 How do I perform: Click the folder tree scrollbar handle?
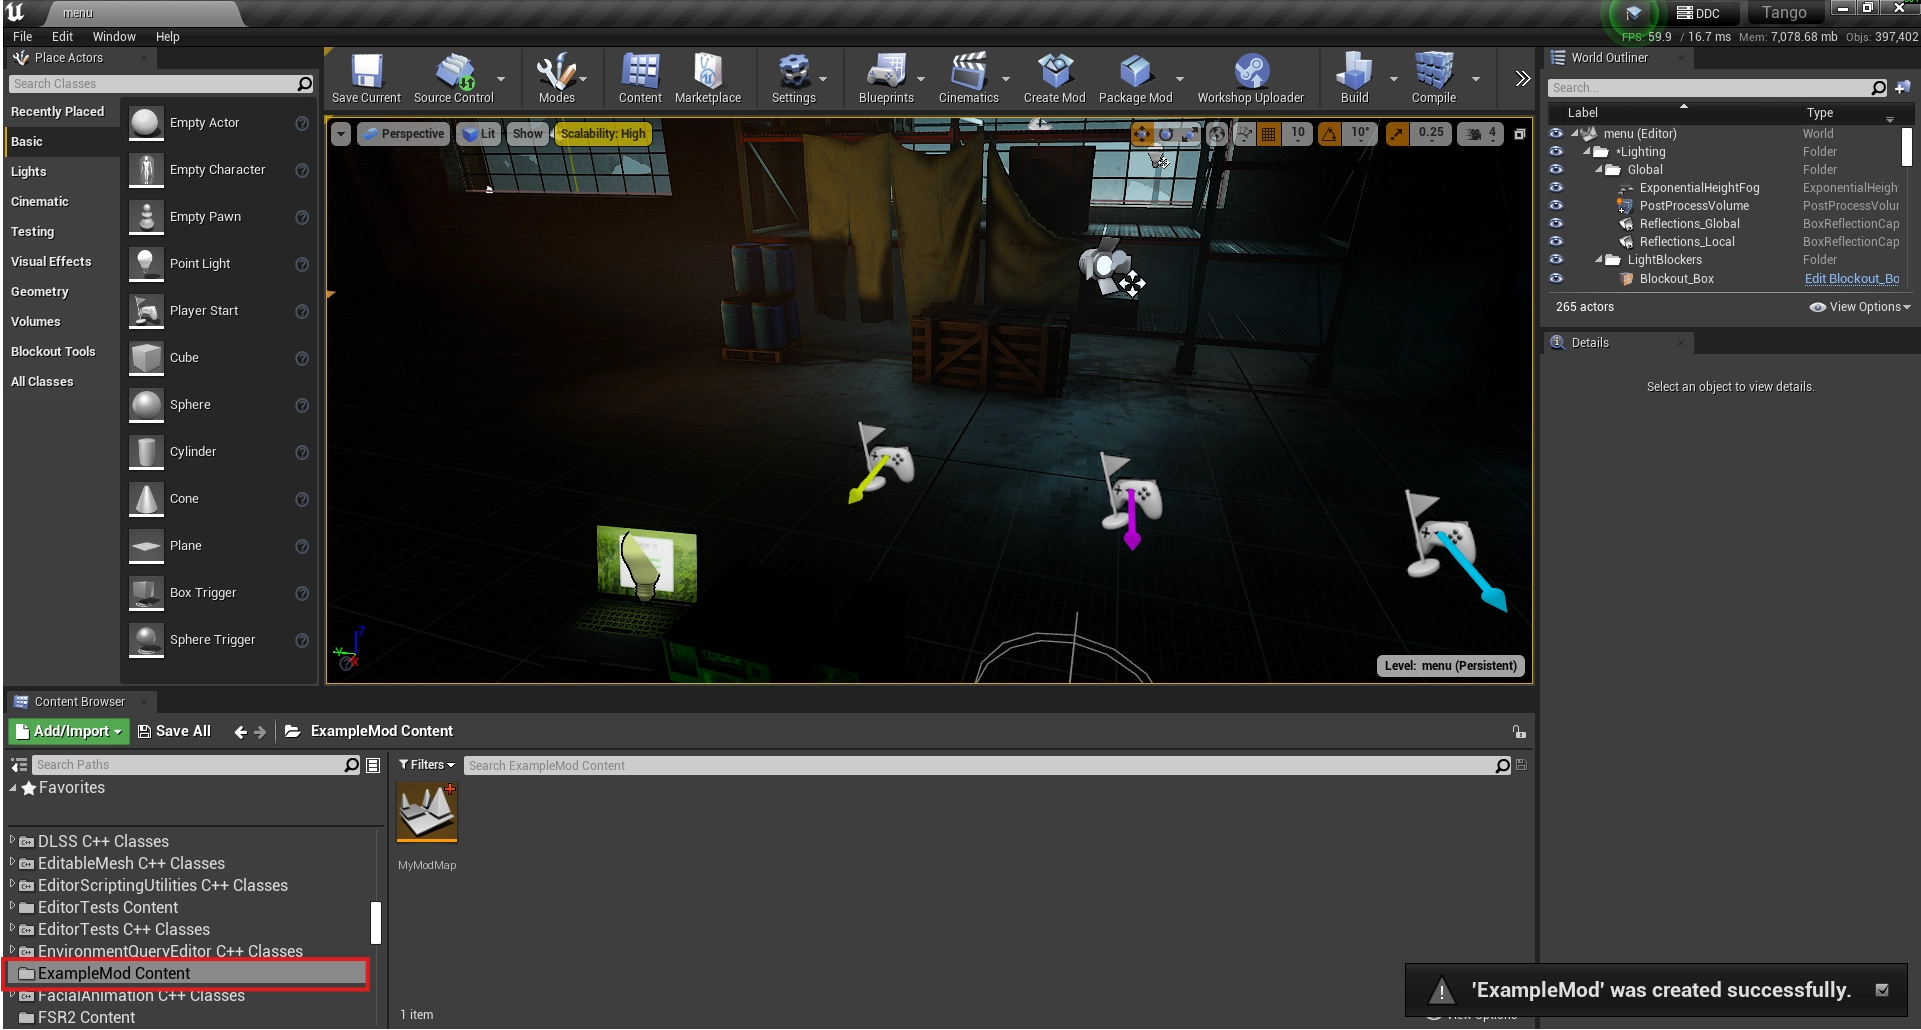(376, 923)
